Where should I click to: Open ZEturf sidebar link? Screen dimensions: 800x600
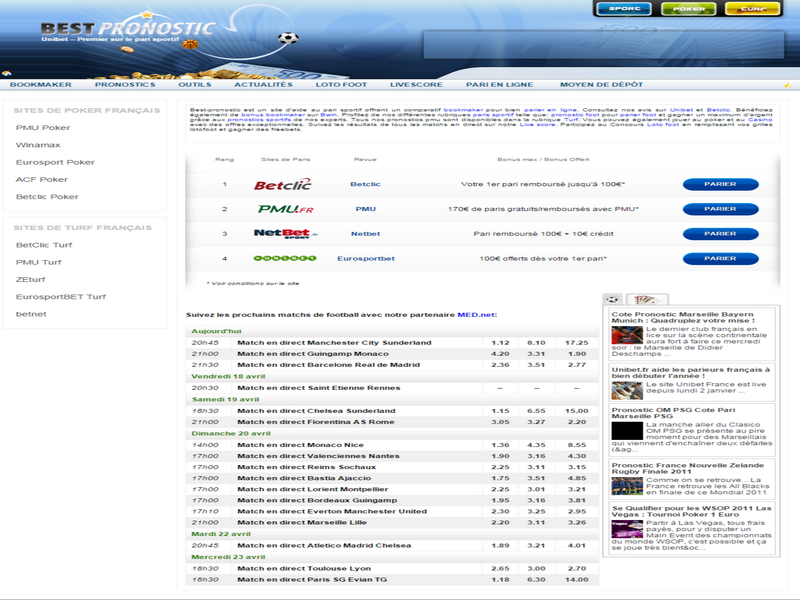coord(31,280)
